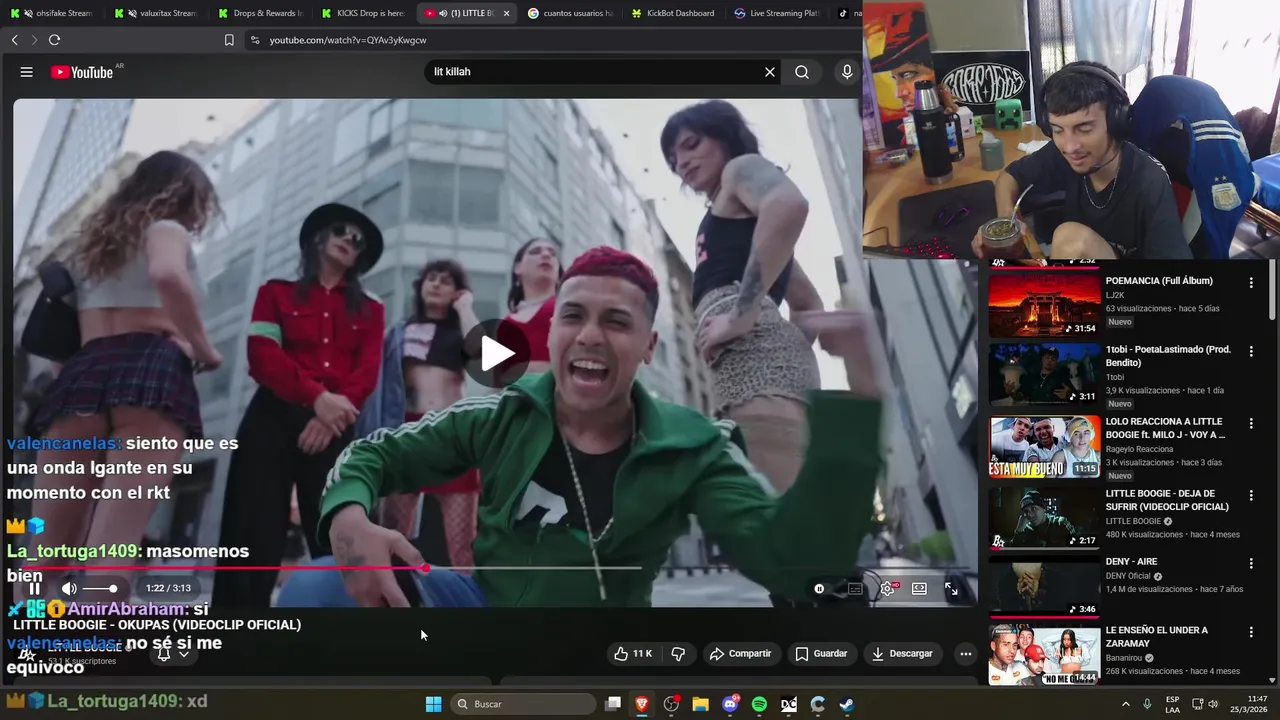
Task: Click the Descargar download button
Action: point(902,653)
